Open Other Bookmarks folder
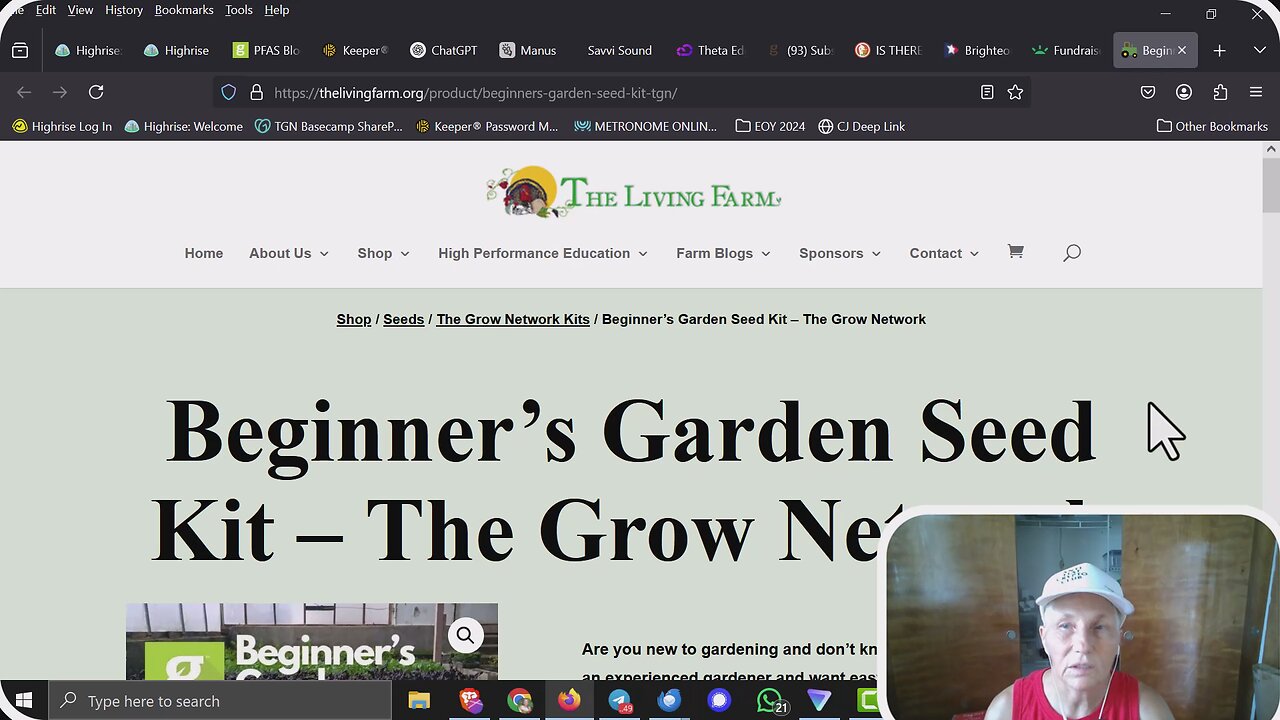The width and height of the screenshot is (1280, 720). click(1212, 126)
